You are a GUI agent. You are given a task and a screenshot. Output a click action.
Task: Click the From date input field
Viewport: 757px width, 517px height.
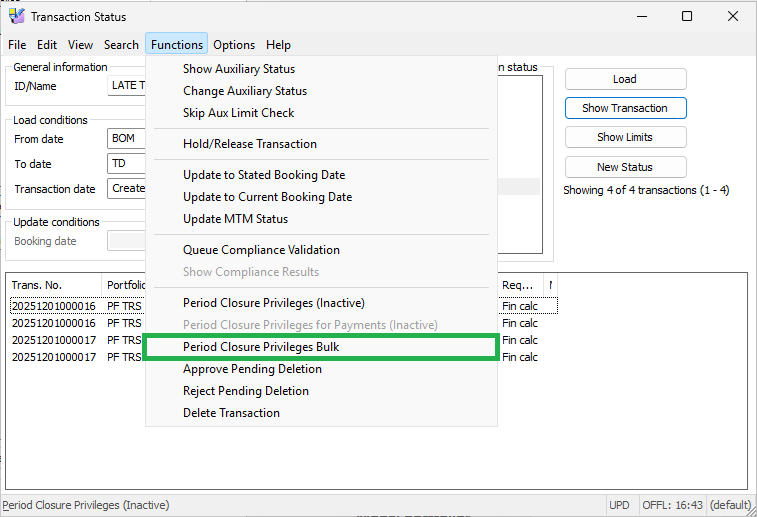[126, 139]
